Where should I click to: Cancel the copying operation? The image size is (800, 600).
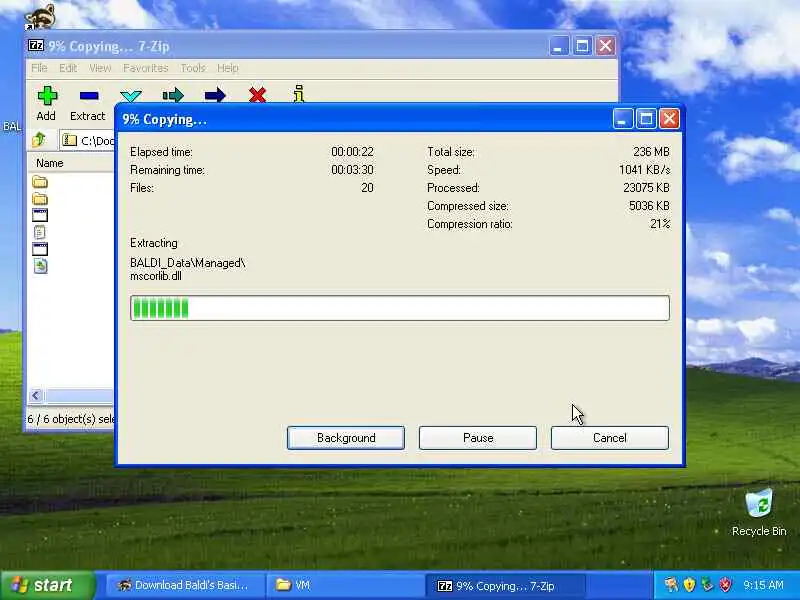[x=610, y=438]
